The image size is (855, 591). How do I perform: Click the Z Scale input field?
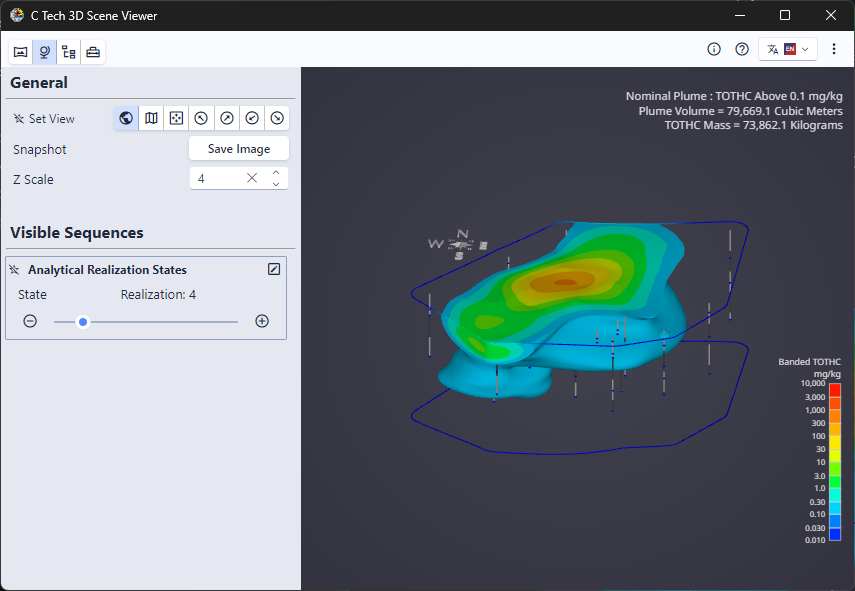coord(215,179)
